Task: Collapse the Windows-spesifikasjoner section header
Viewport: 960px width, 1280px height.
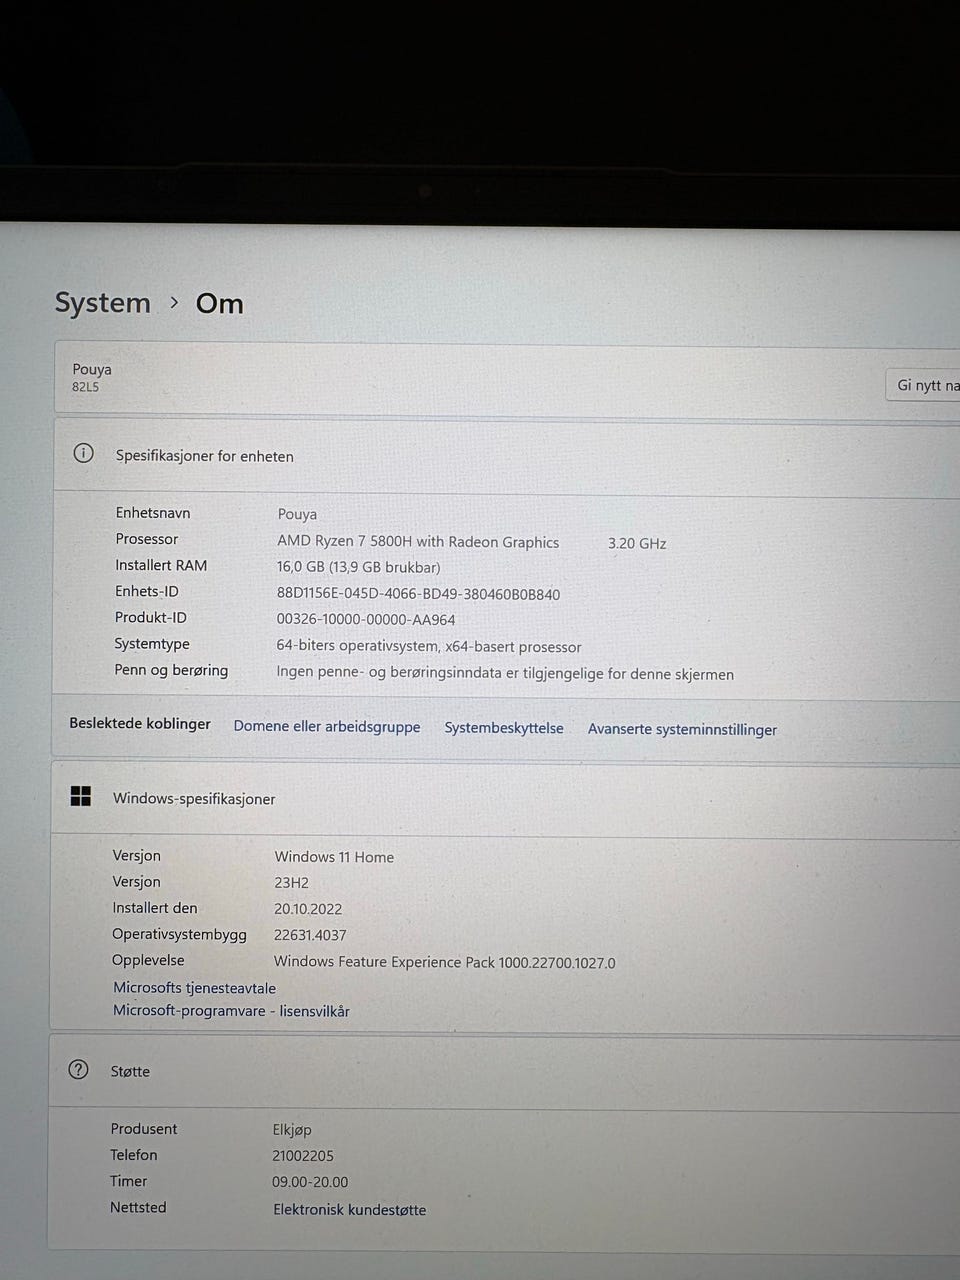Action: click(x=506, y=798)
